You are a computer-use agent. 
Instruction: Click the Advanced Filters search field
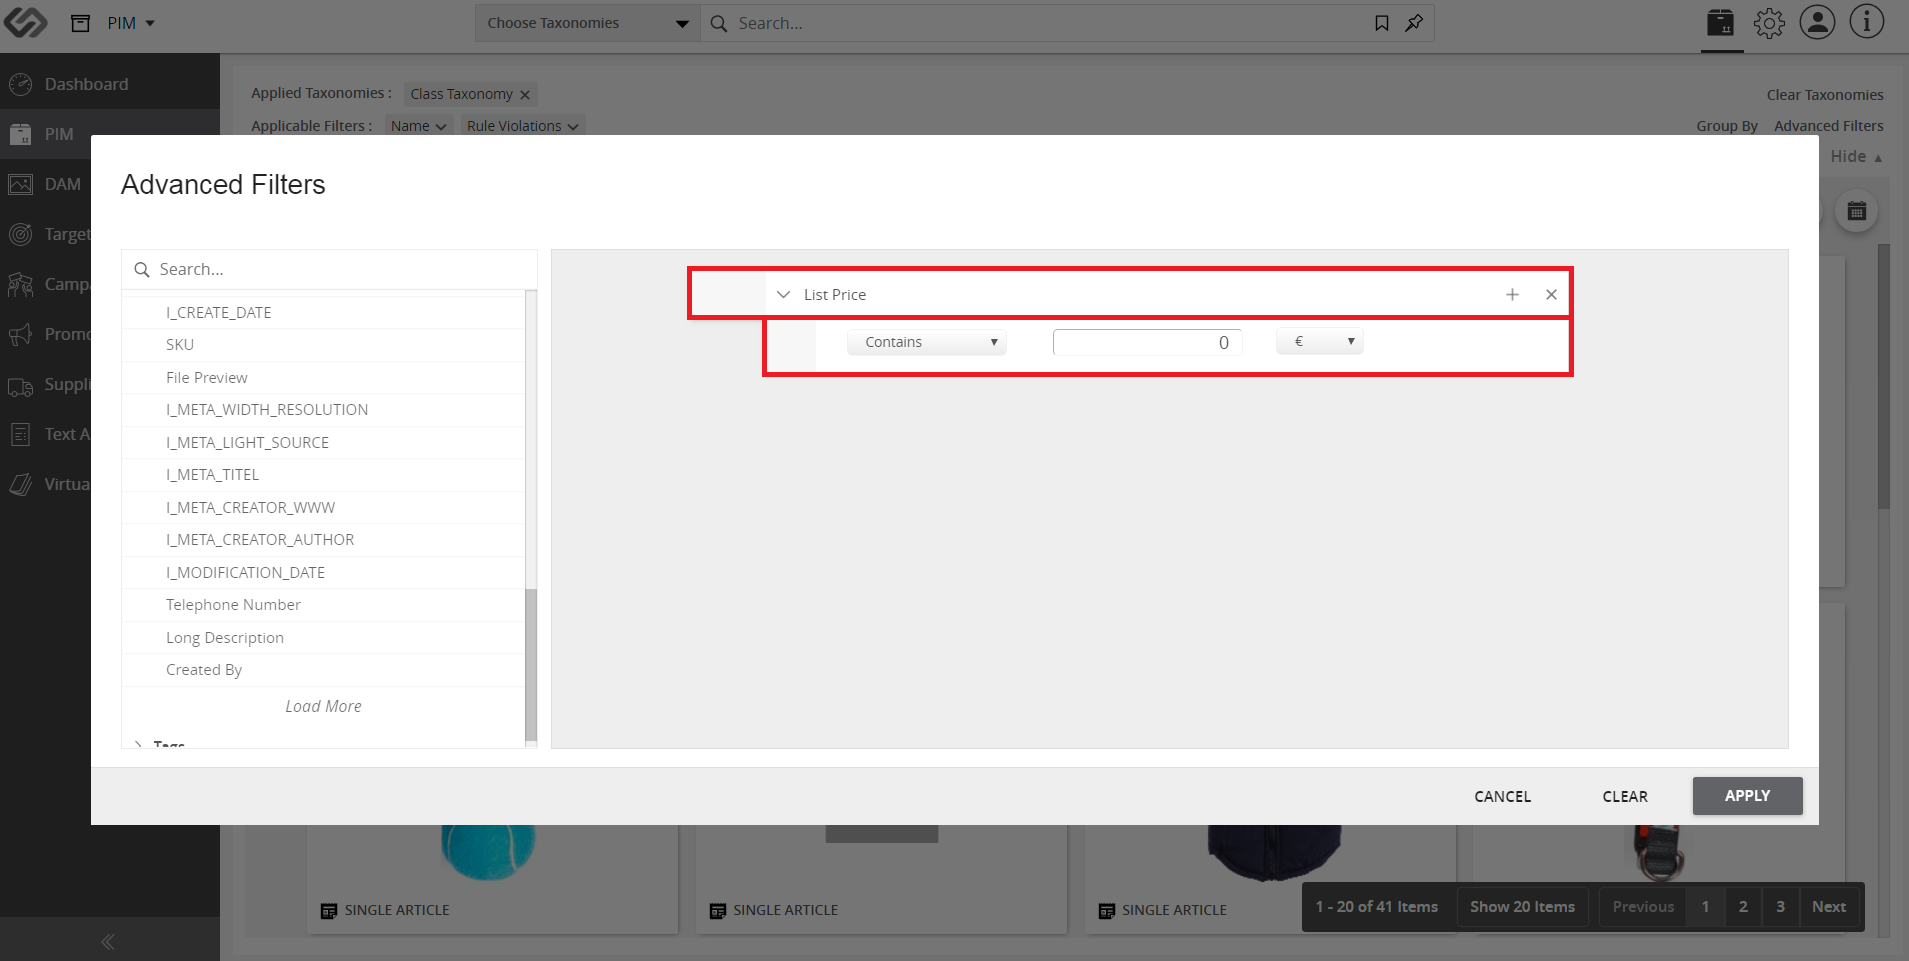point(329,269)
